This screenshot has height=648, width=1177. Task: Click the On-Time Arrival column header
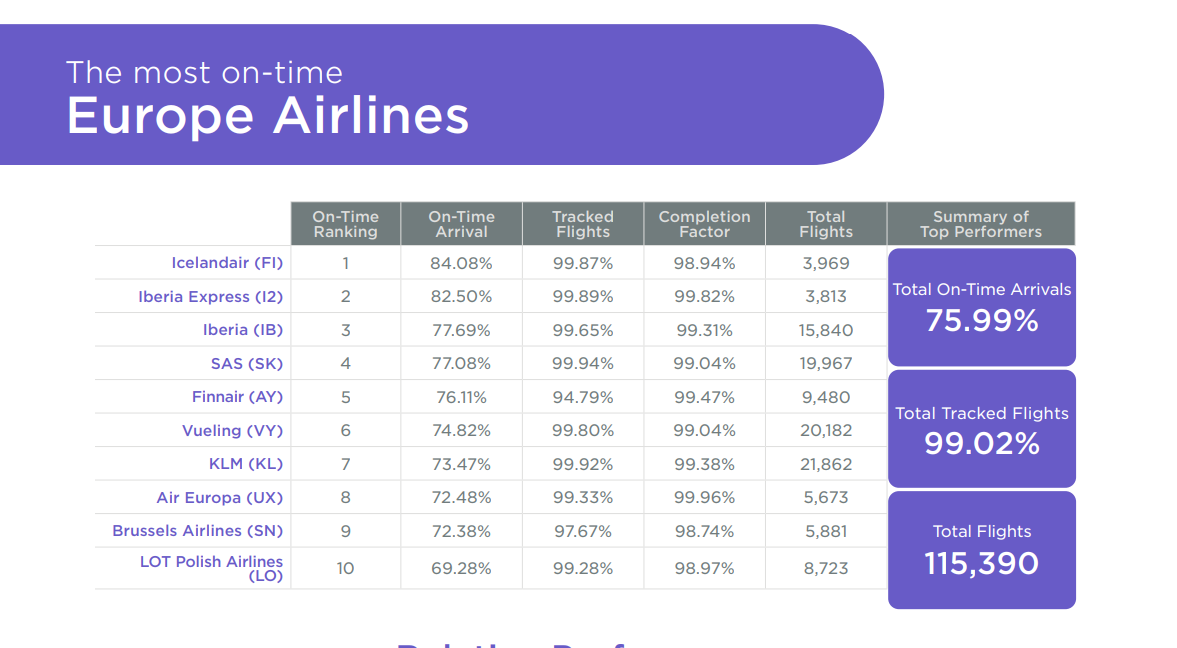pos(461,224)
